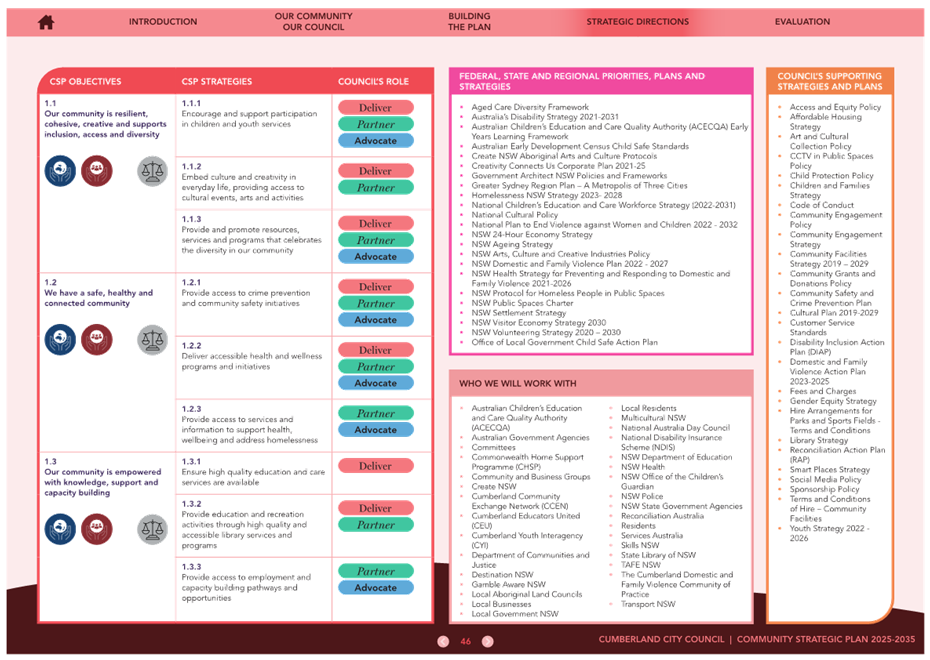Select objective 1.2 safe healthy community text
The height and width of the screenshot is (660, 930).
pyautogui.click(x=98, y=298)
